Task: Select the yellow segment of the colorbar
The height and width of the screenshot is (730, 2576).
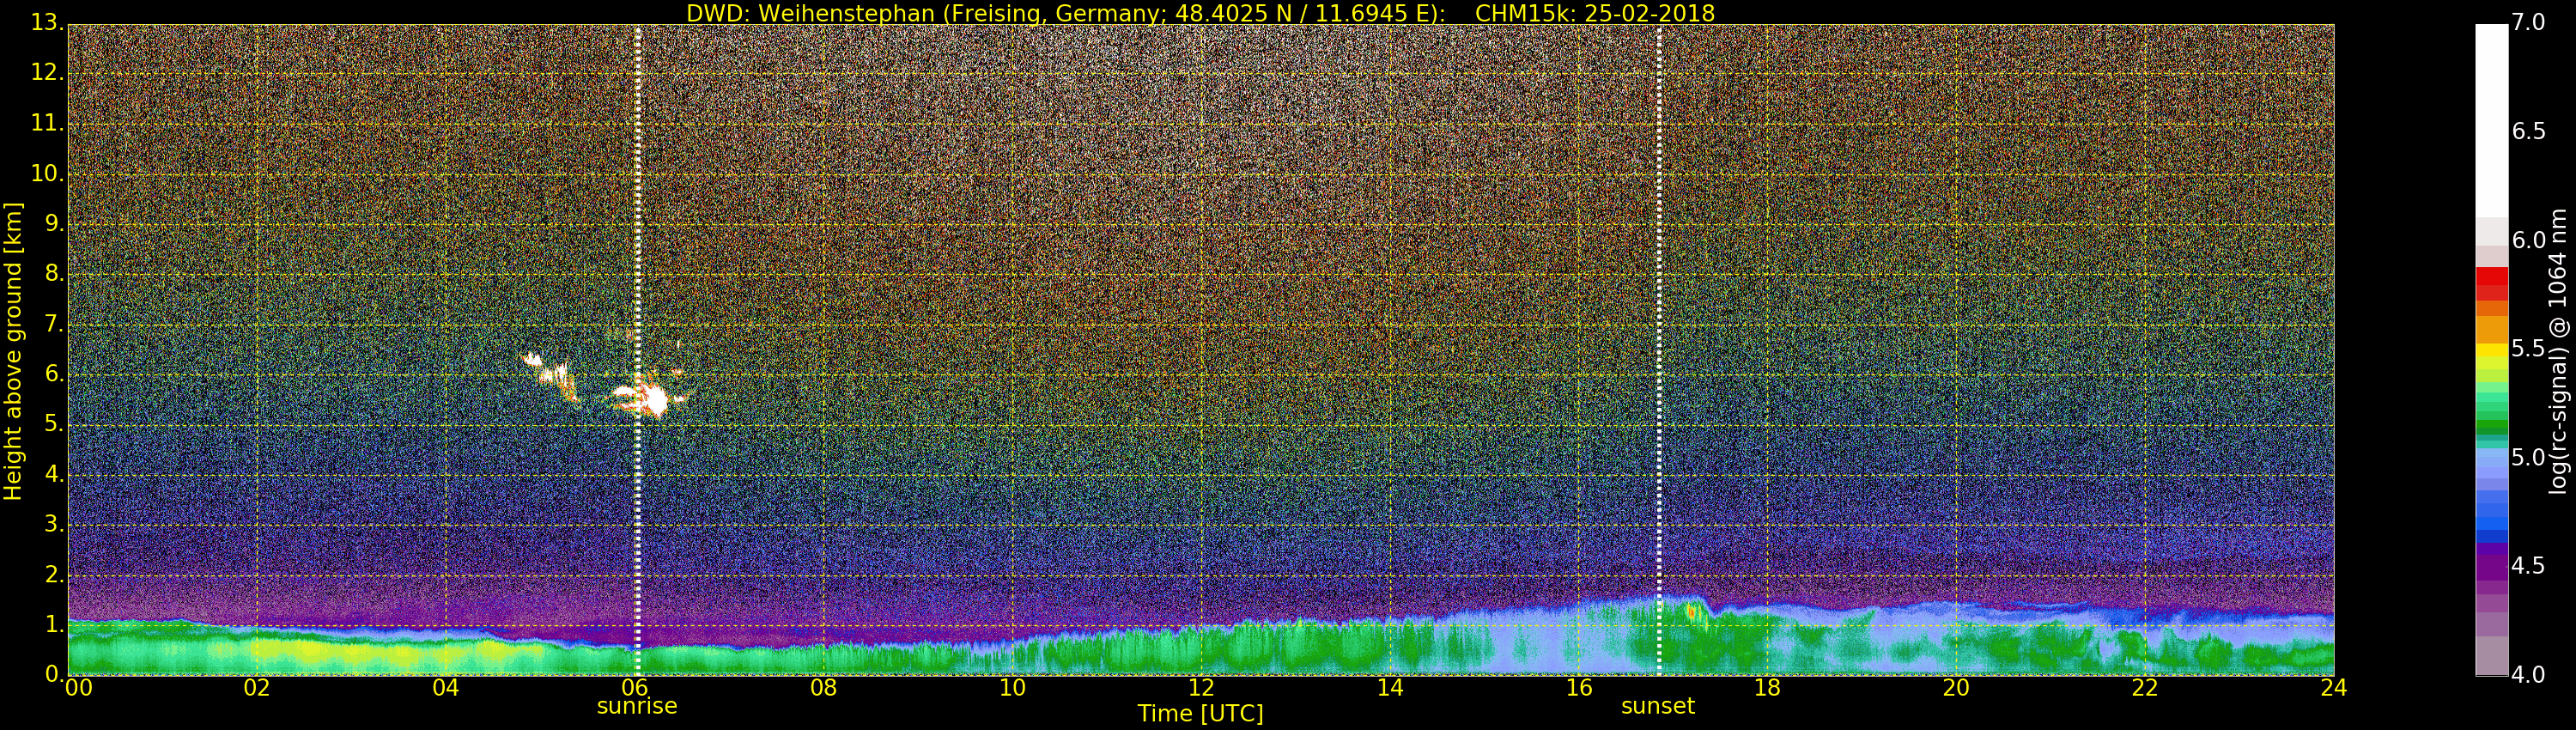Action: [2491, 352]
